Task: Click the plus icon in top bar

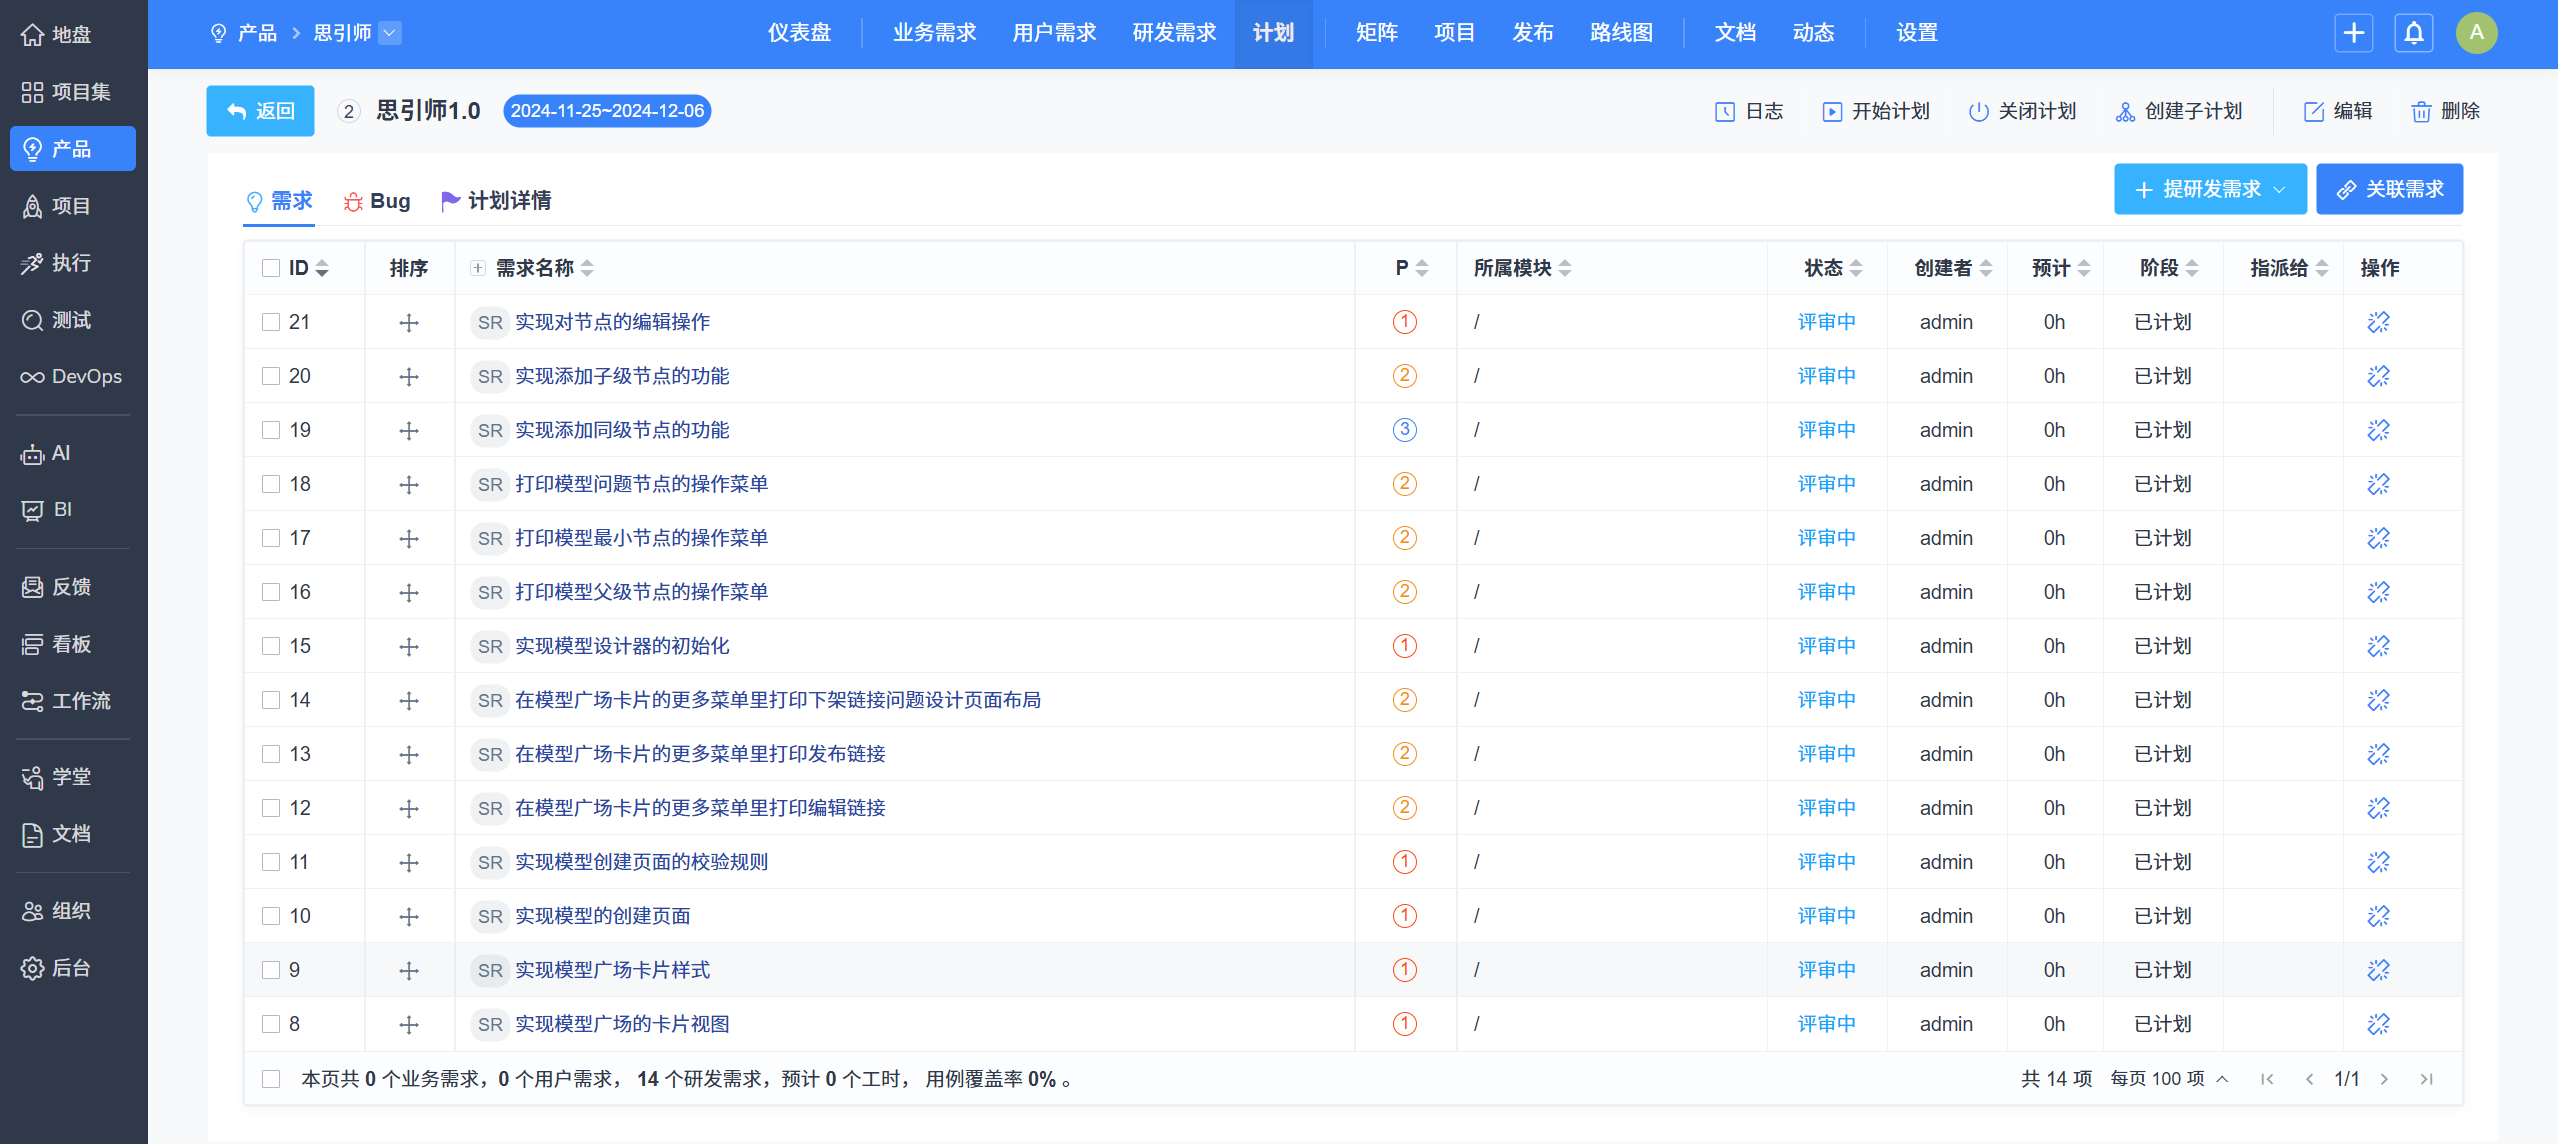Action: [2353, 33]
